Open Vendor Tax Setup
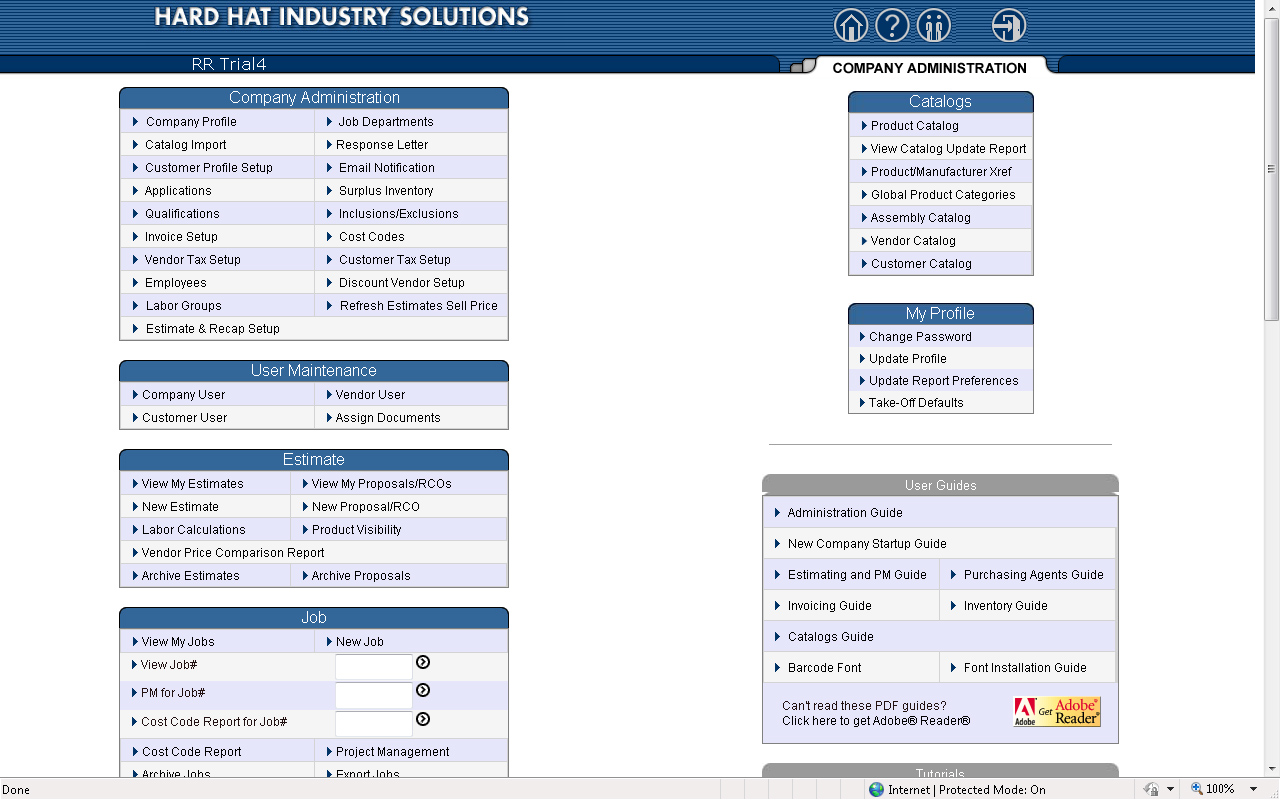This screenshot has height=800, width=1280. (193, 260)
